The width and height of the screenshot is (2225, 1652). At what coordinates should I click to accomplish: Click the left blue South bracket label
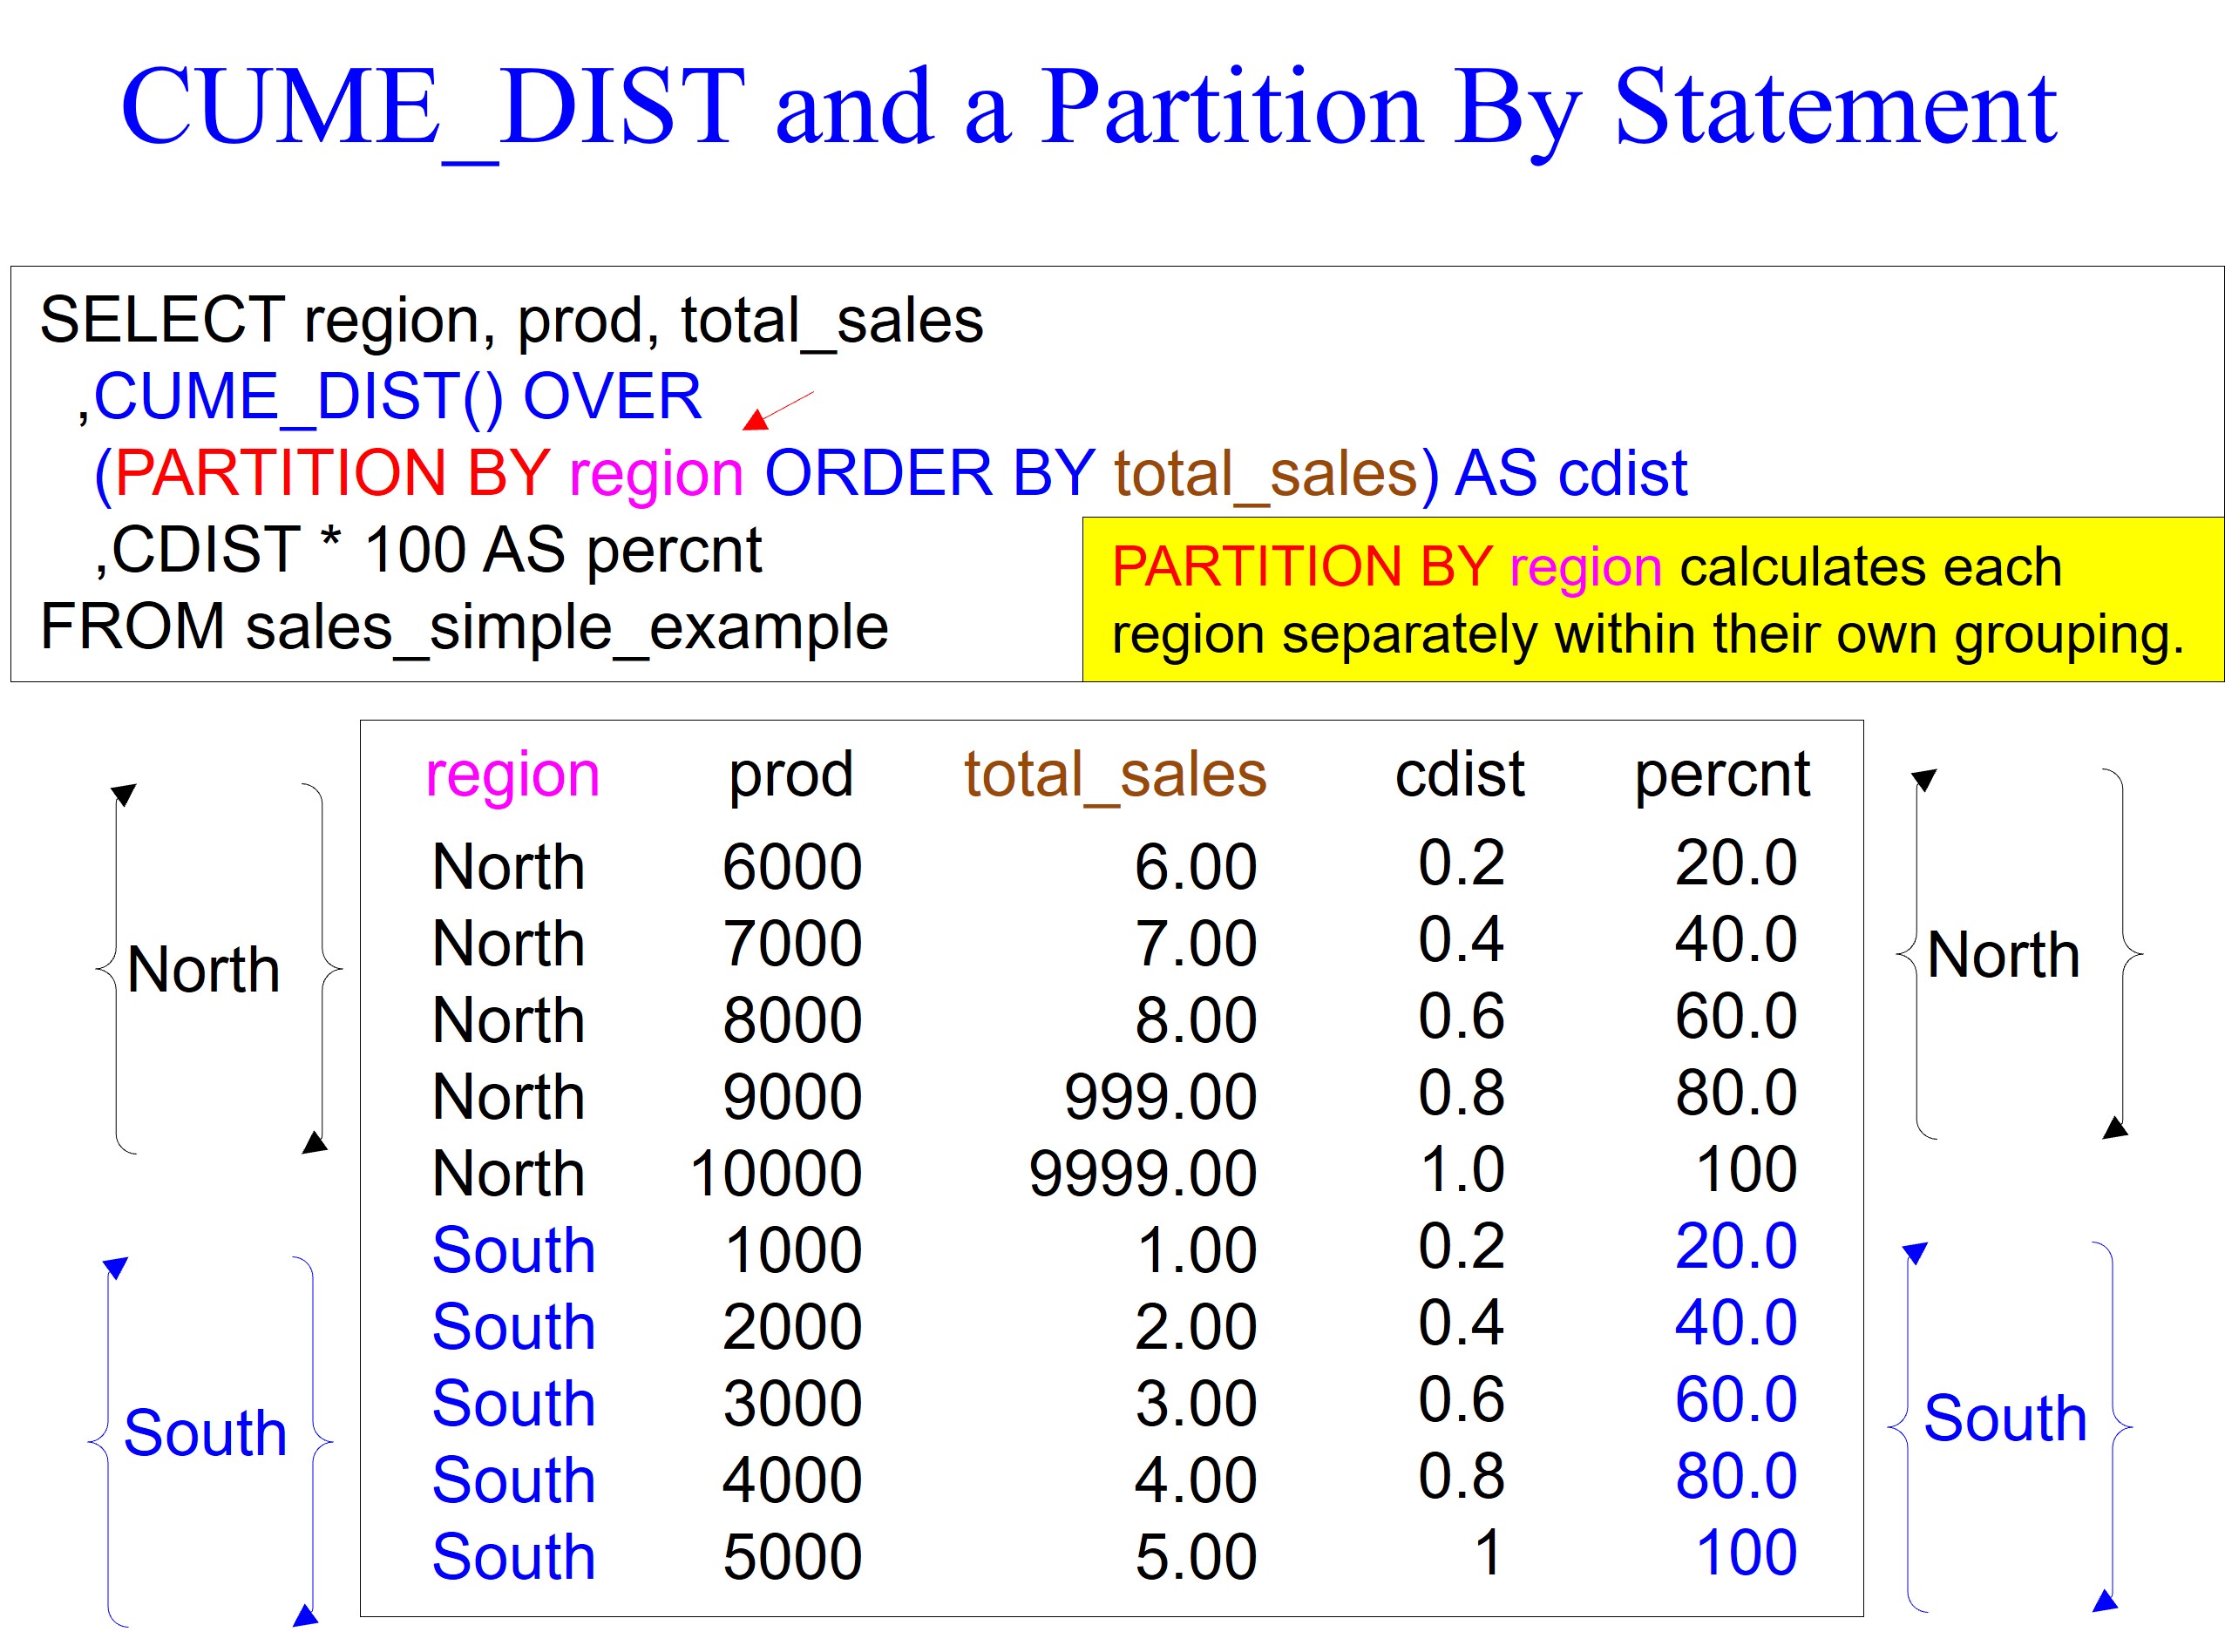coord(205,1432)
